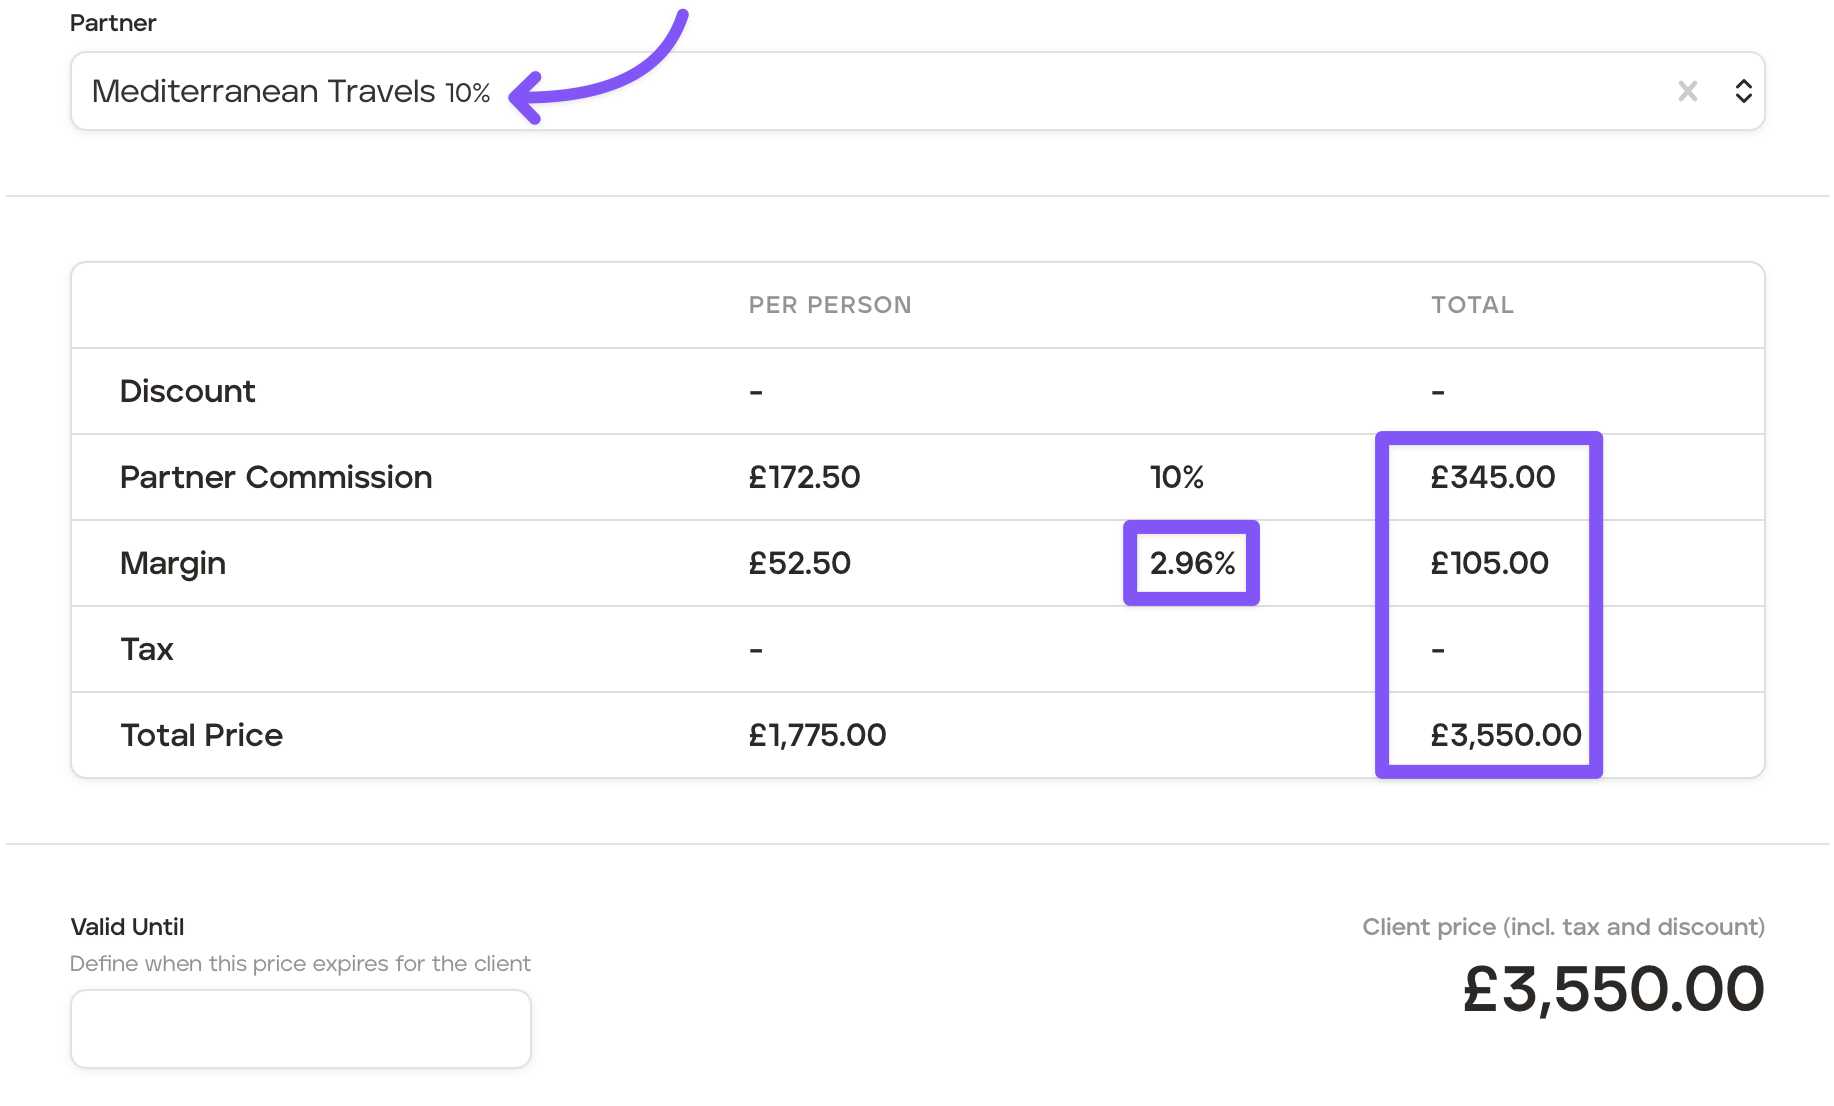Click the Total Price total £3,550.00 in table
Screen dimensions: 1834x1106
[1505, 735]
